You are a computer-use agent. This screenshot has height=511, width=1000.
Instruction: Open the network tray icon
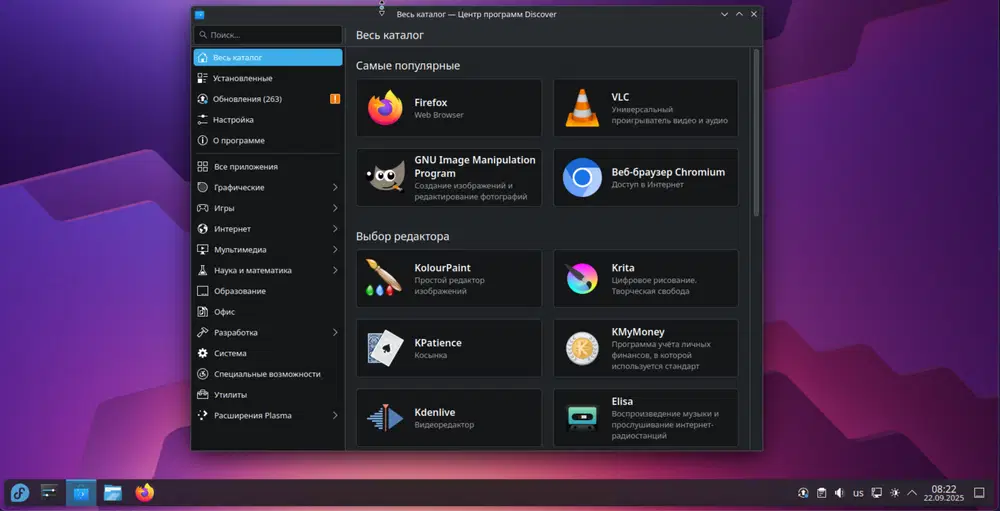point(877,492)
